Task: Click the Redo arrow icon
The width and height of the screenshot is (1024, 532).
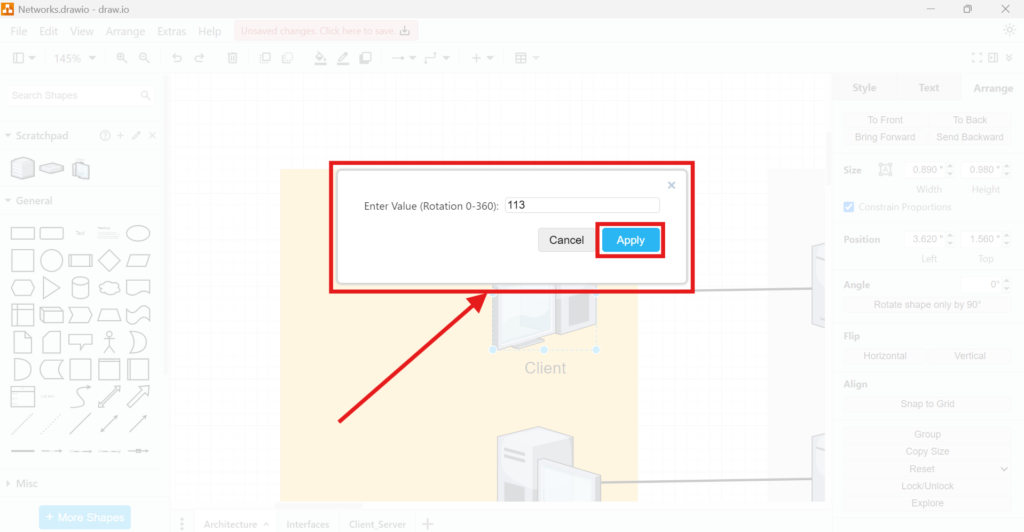Action: coord(199,58)
